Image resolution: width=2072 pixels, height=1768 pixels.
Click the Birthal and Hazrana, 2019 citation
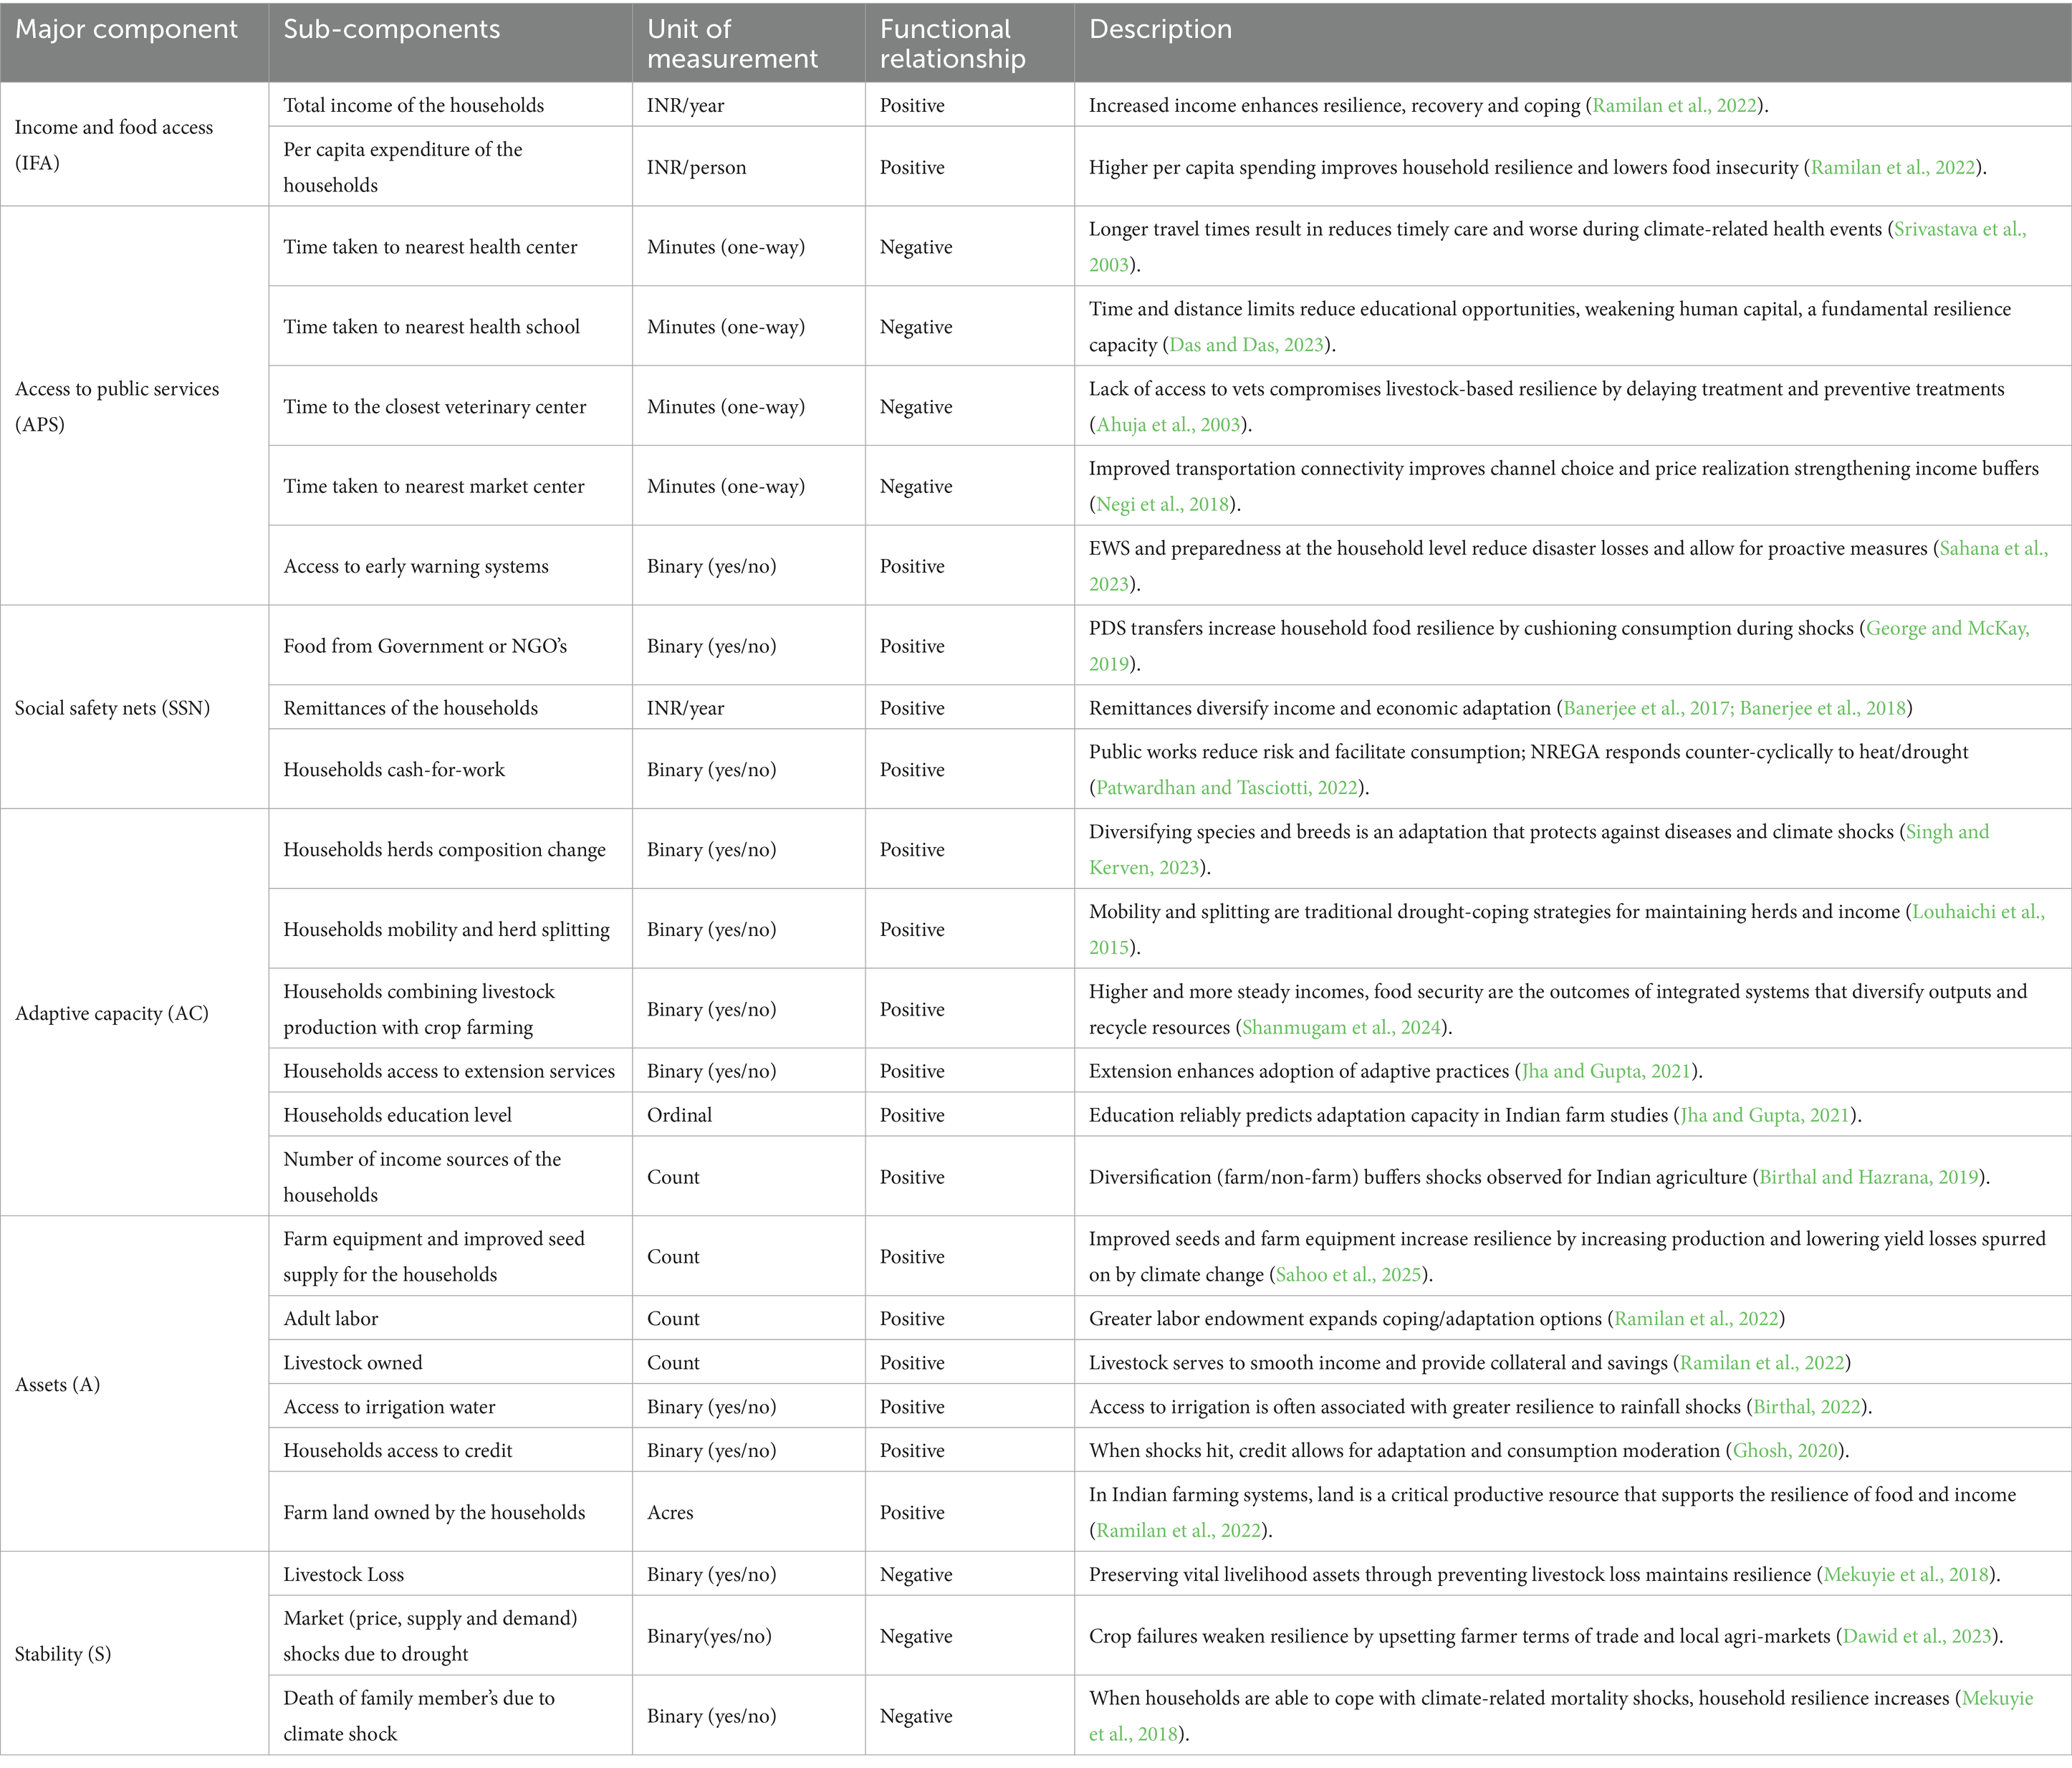click(1869, 1177)
